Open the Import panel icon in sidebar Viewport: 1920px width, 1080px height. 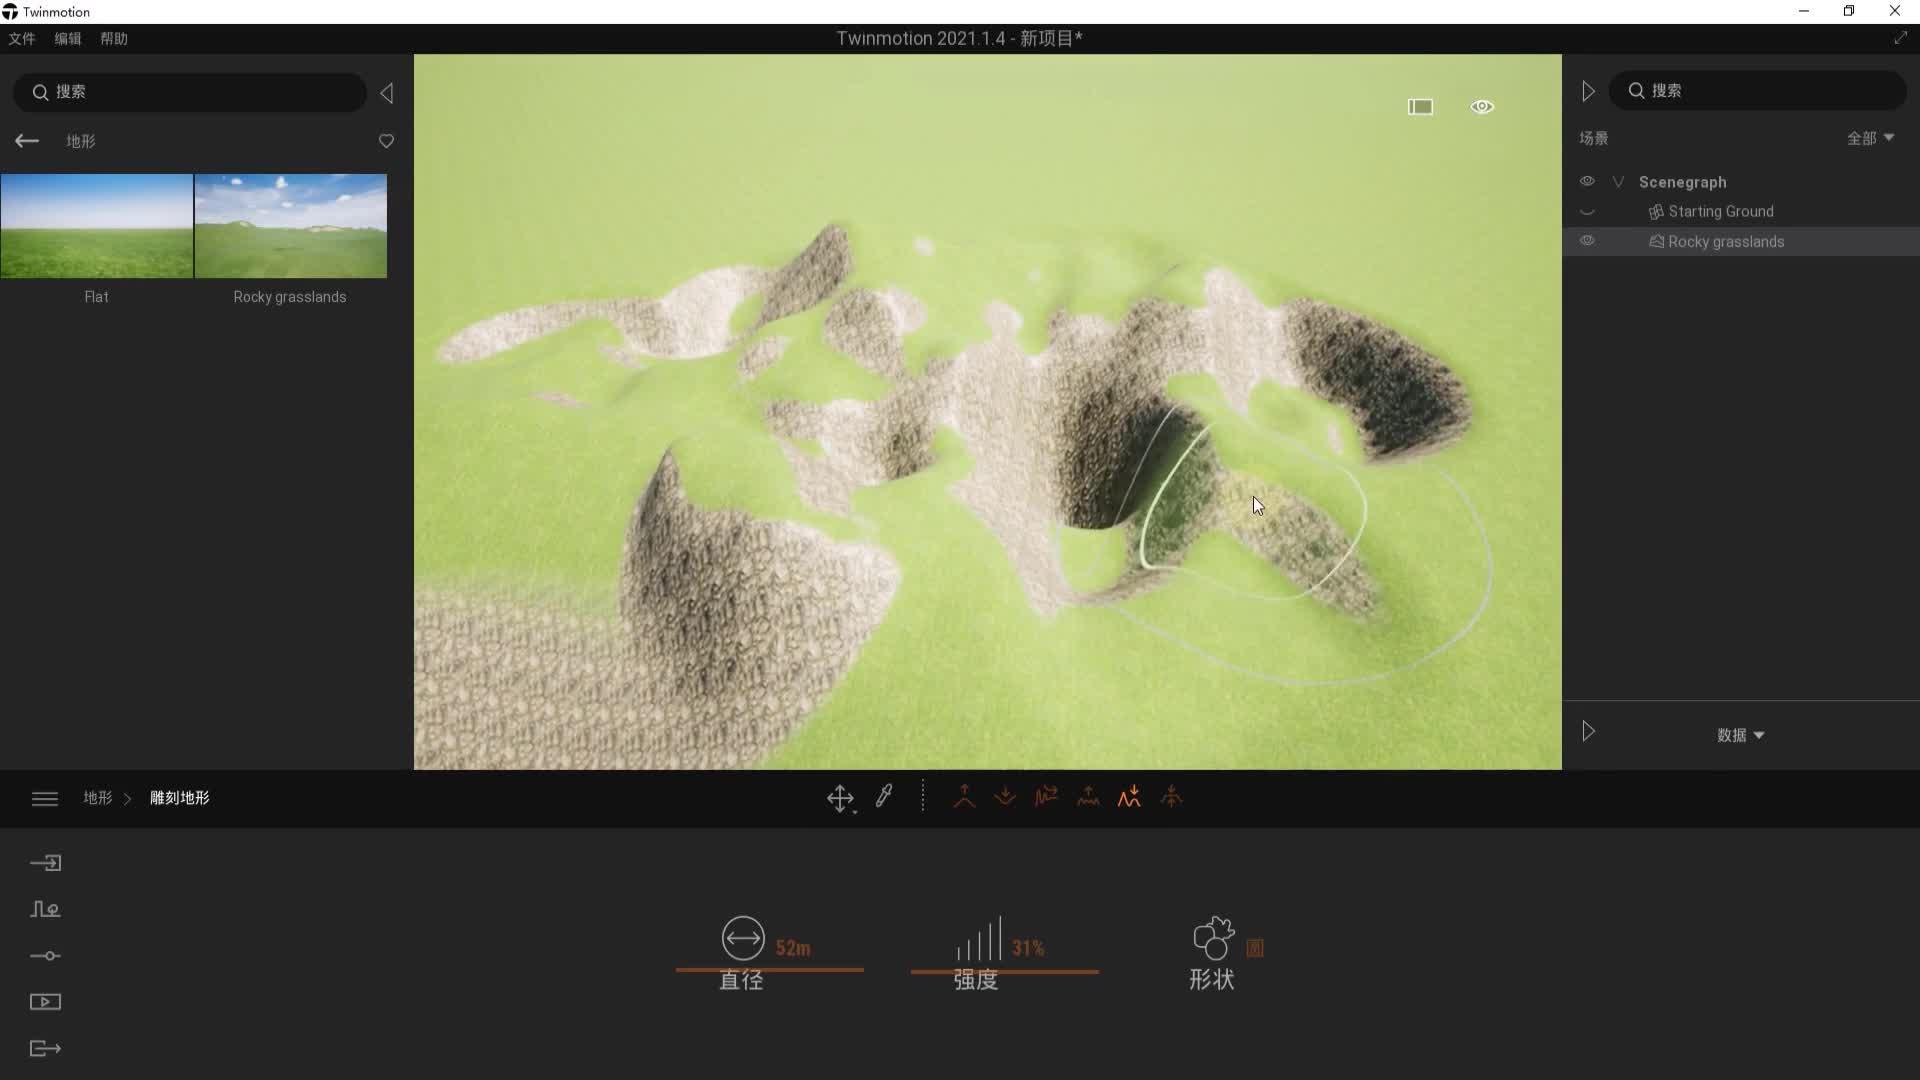click(x=45, y=863)
